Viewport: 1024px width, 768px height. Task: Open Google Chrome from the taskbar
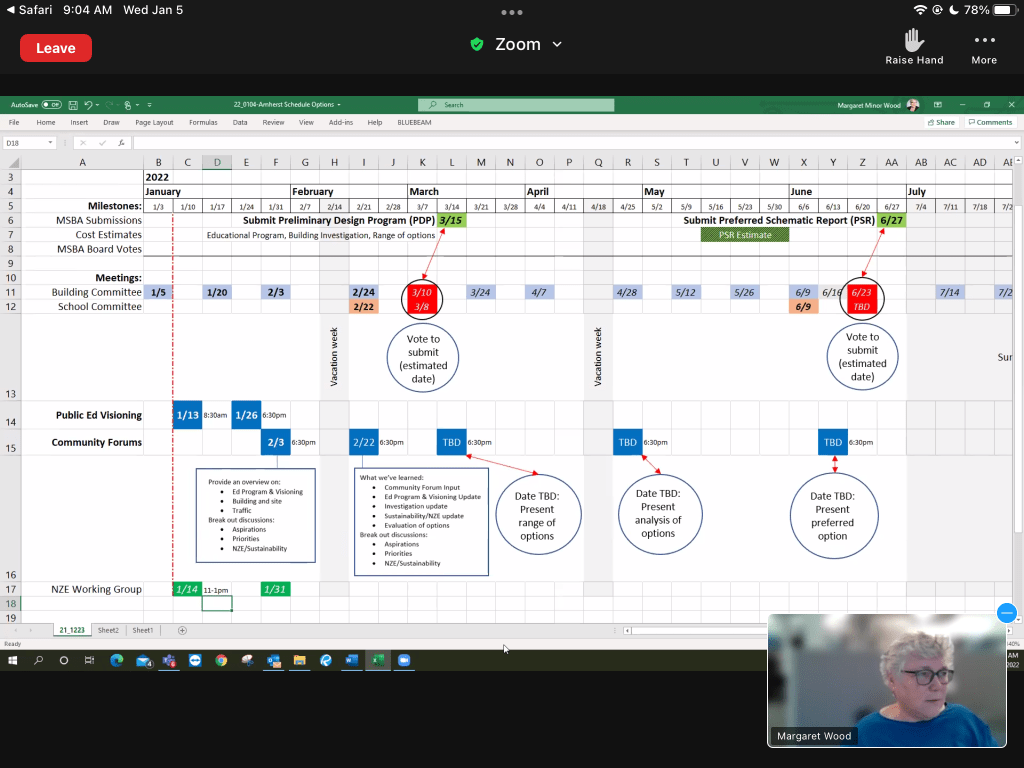(x=221, y=660)
